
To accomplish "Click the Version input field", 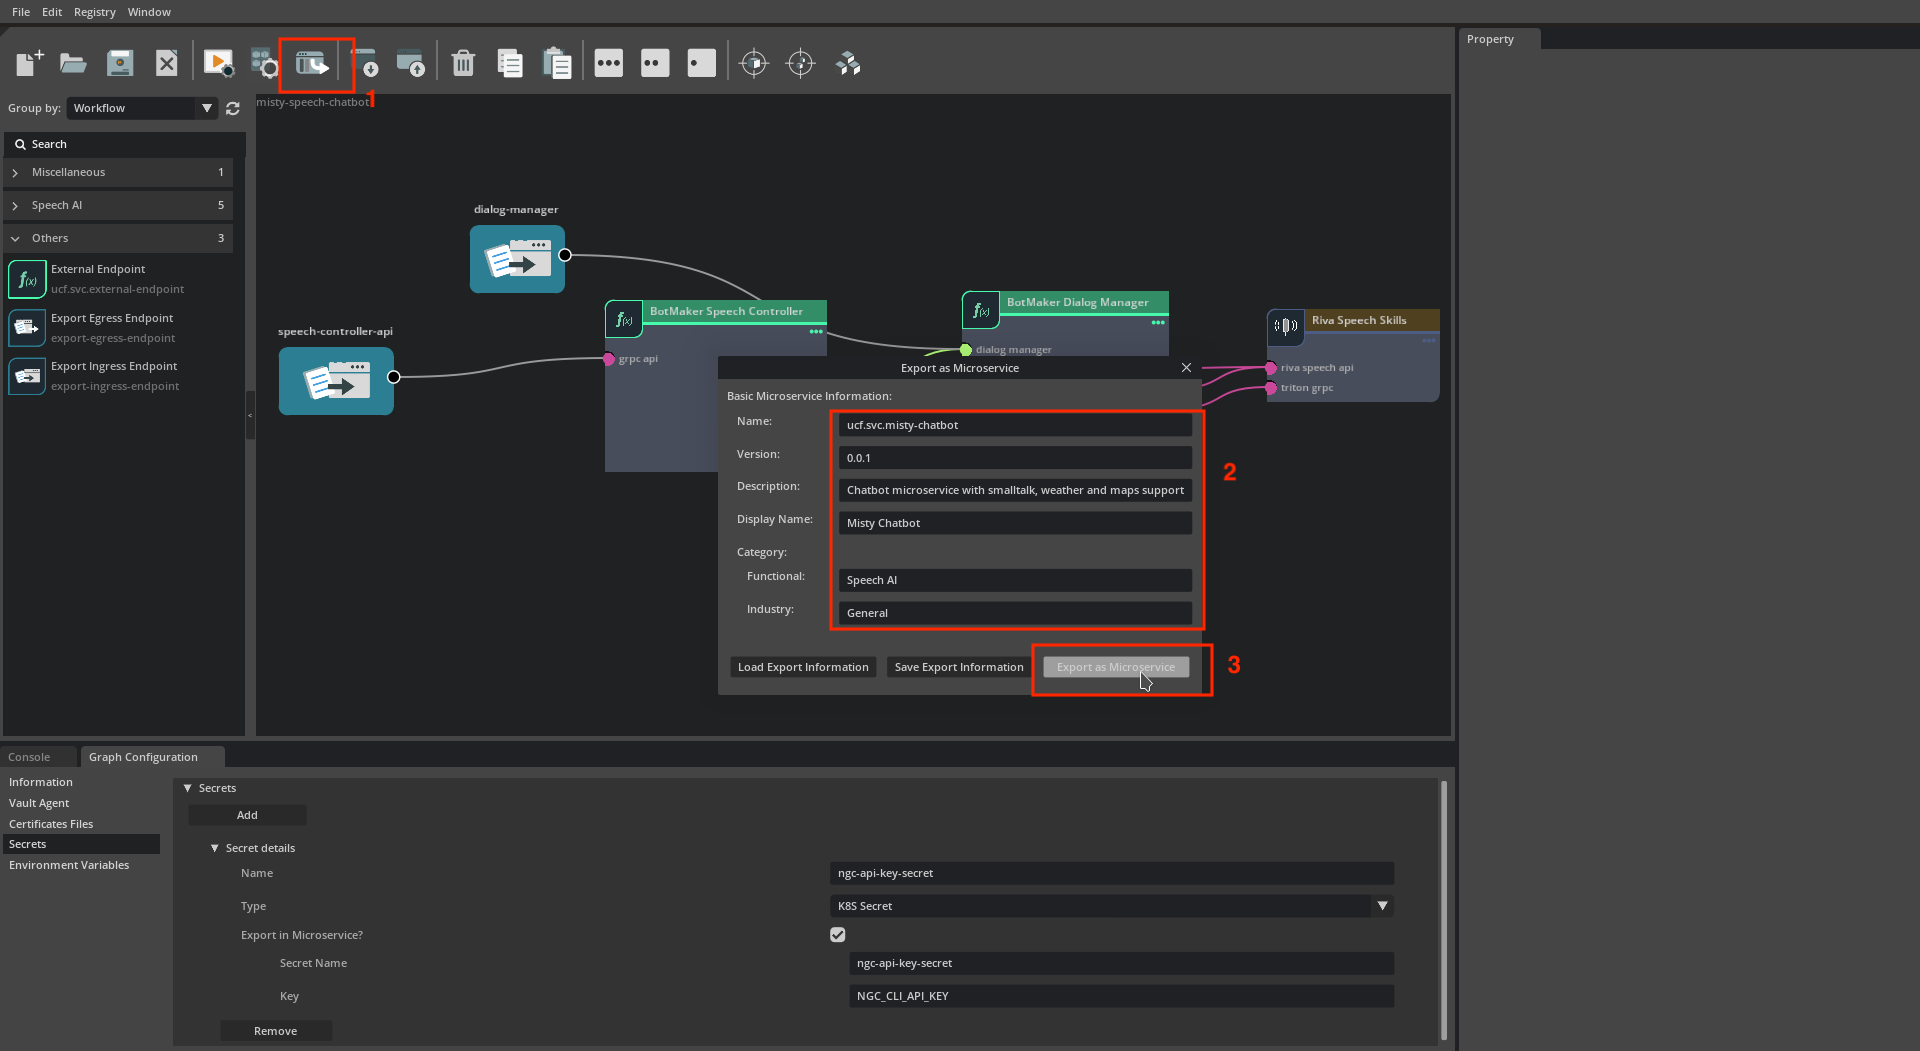I will (x=1015, y=458).
